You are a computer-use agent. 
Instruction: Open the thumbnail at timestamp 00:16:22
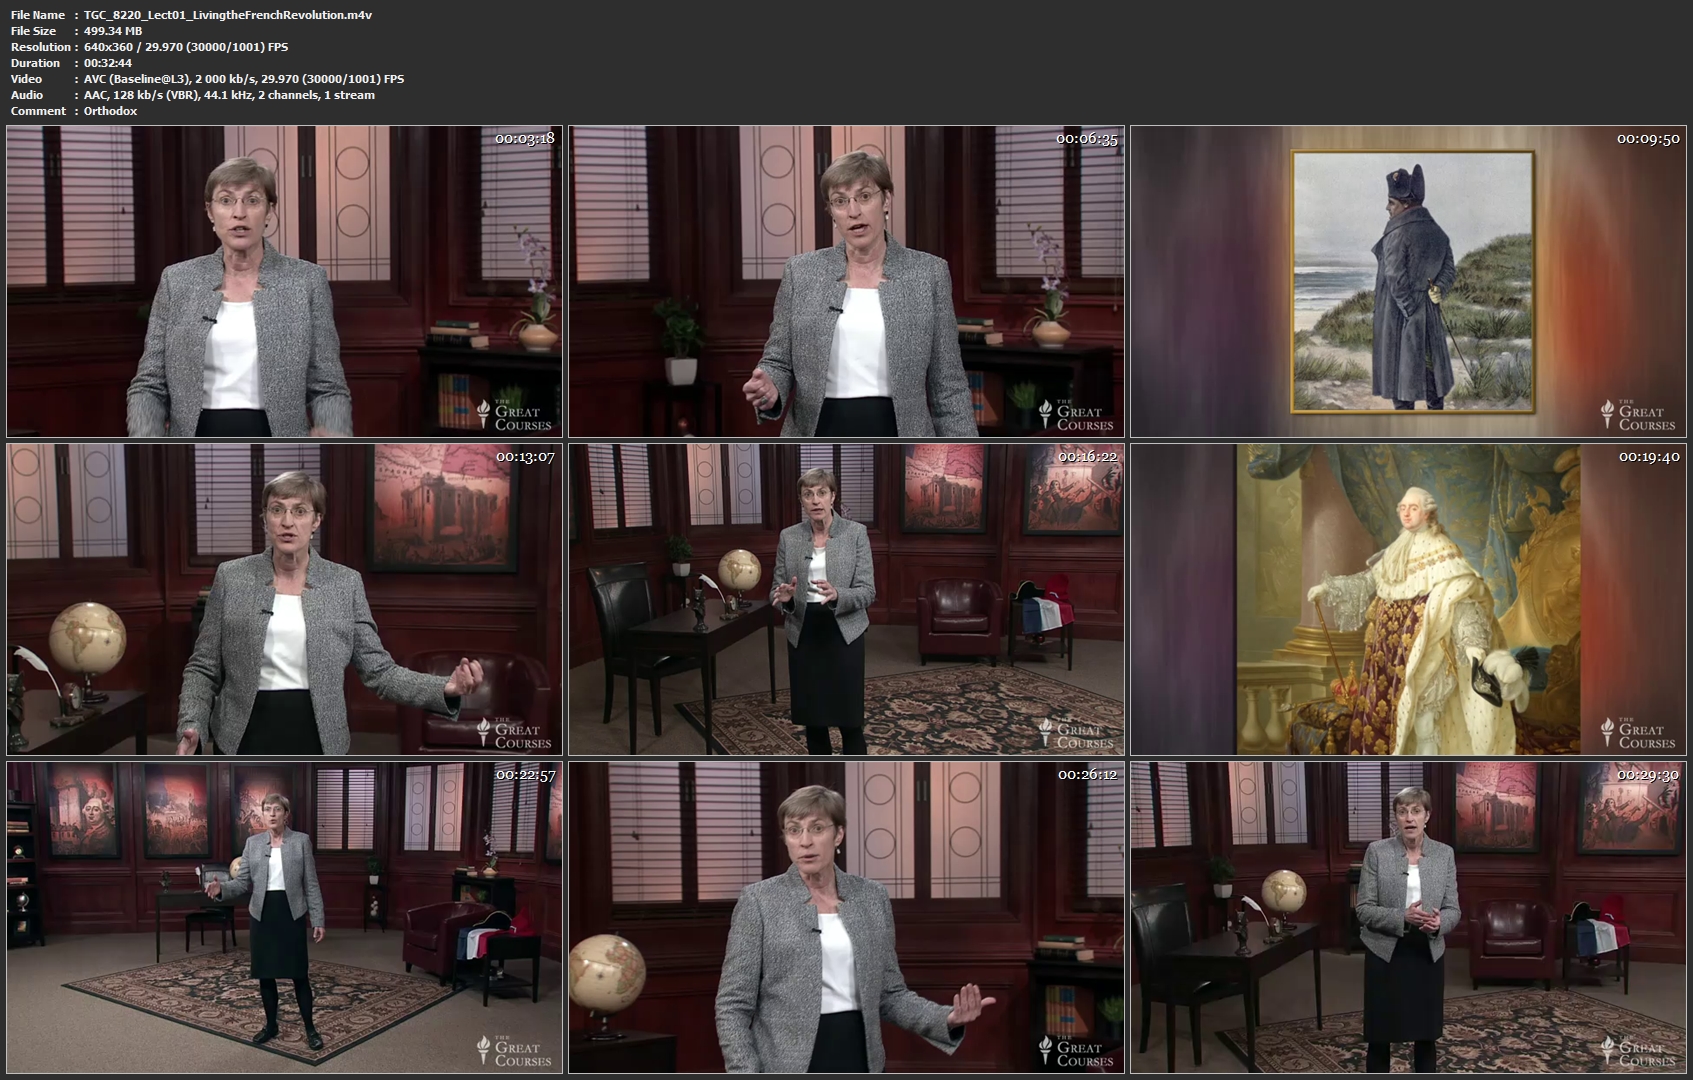click(846, 599)
